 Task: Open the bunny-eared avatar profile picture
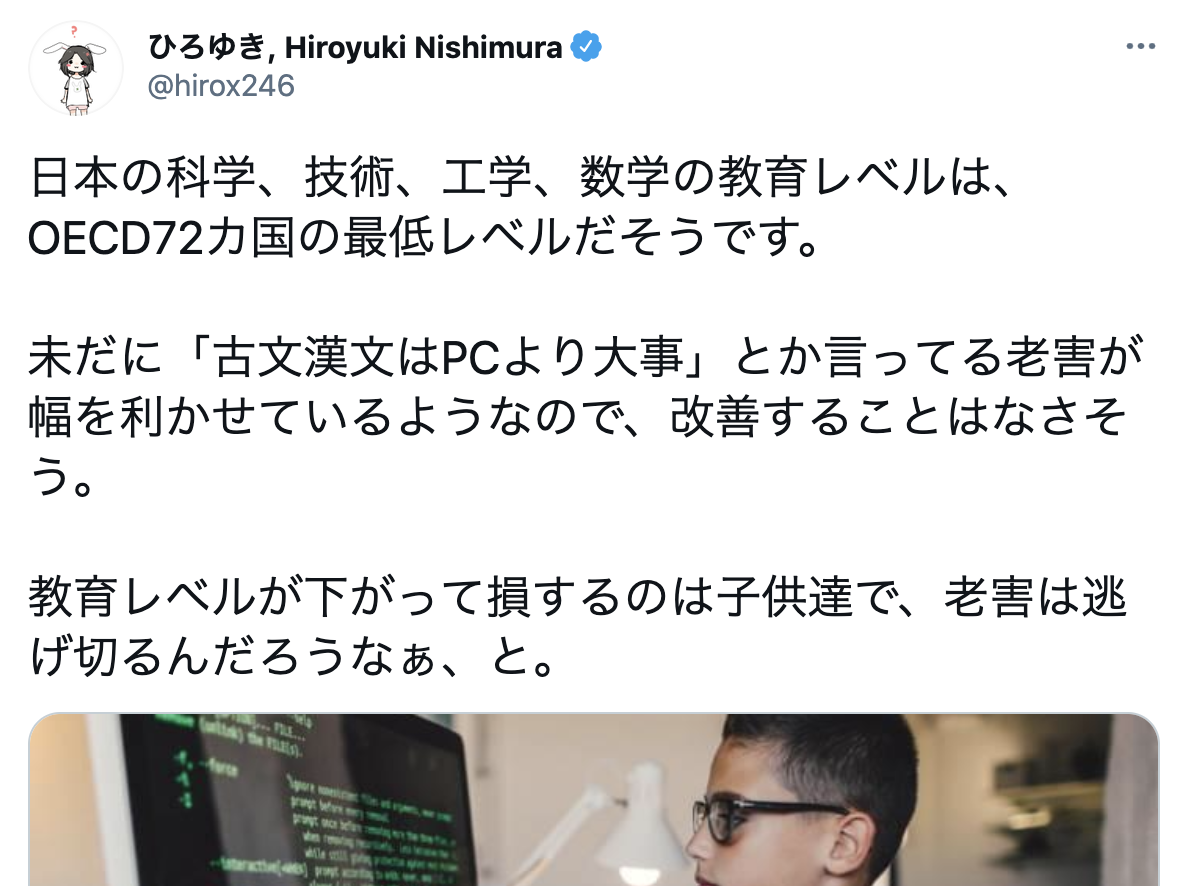point(76,68)
